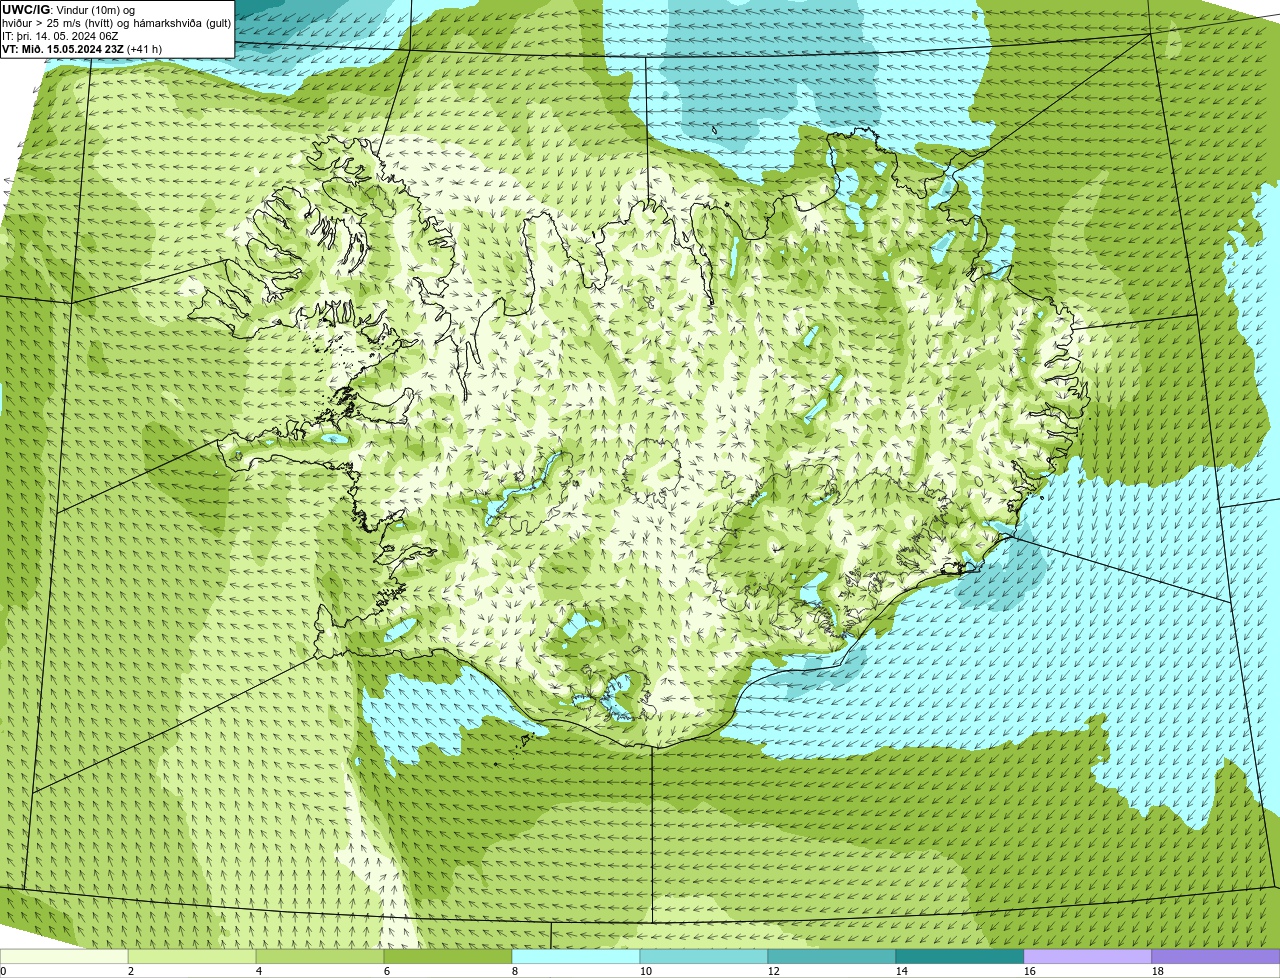Click the 0–2 m/s pale yellow legend swatch
Image resolution: width=1280 pixels, height=978 pixels.
(64, 957)
